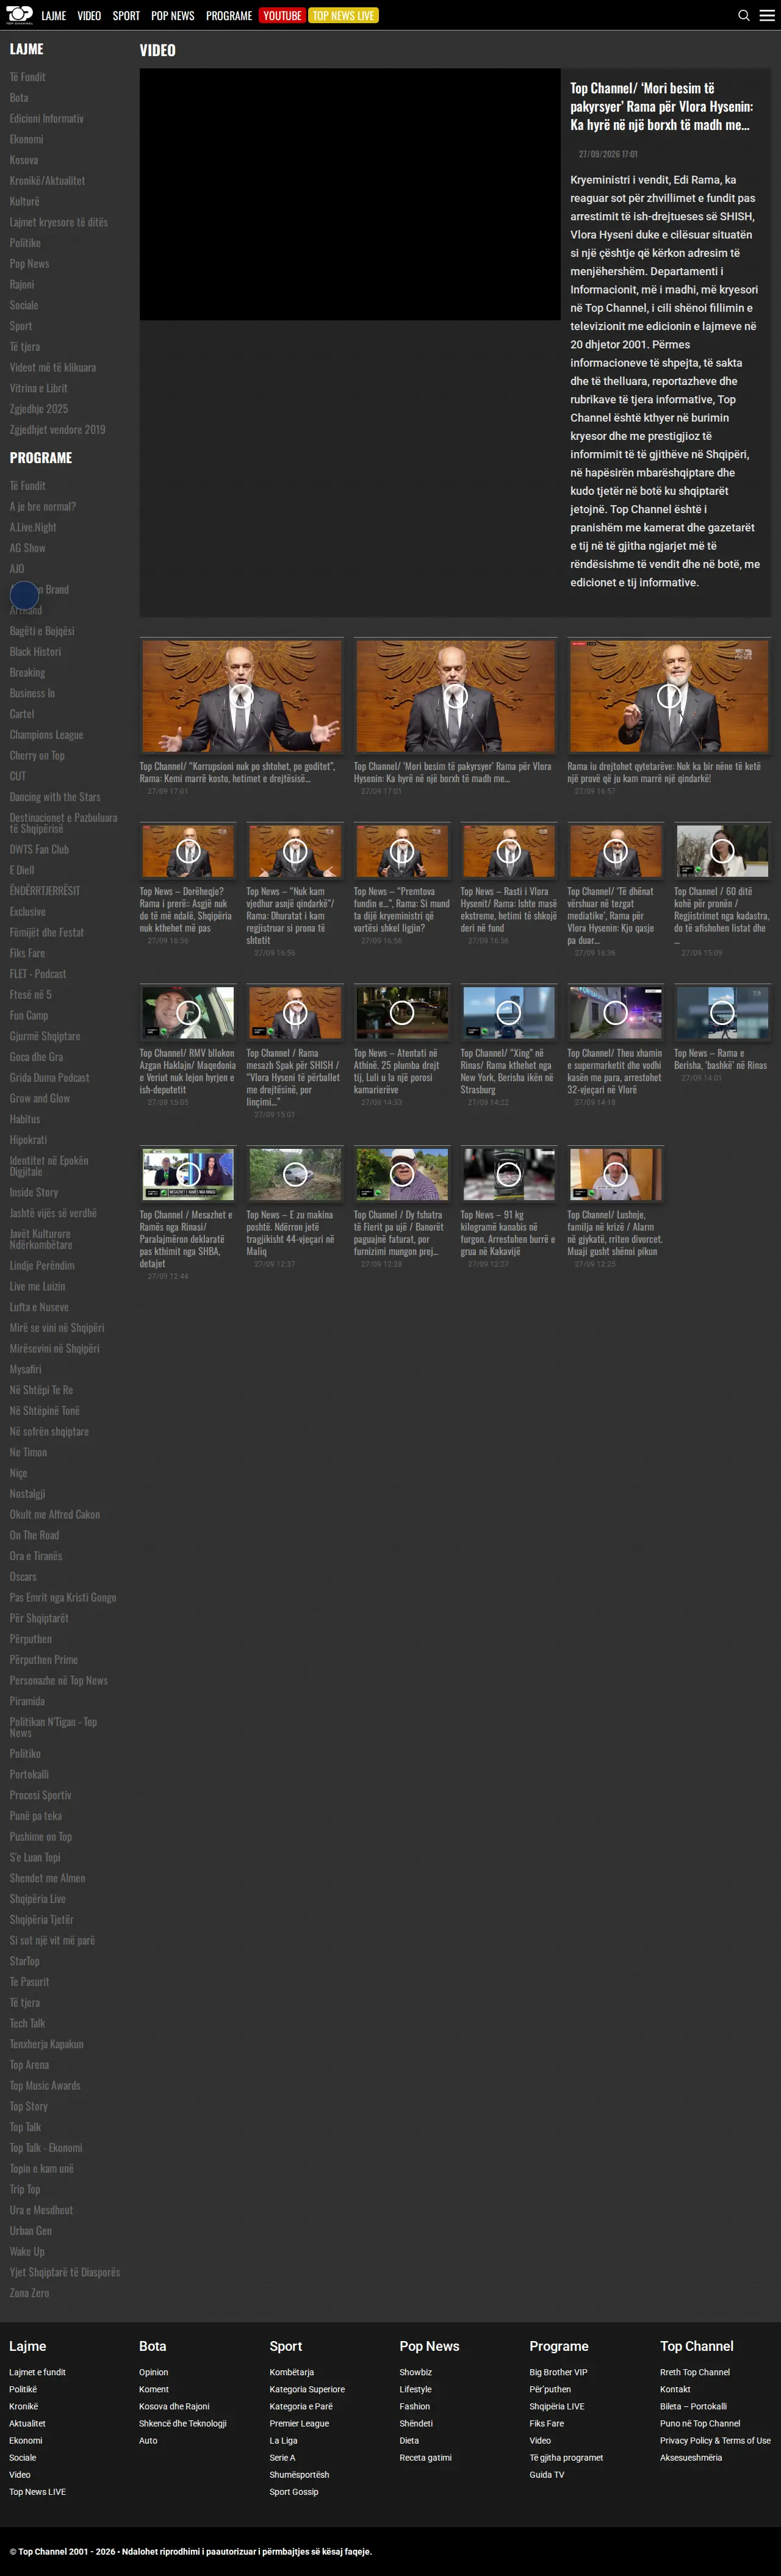Play the '91 kg kilogramë kanabis' video
781x2576 pixels.
coord(508,1174)
